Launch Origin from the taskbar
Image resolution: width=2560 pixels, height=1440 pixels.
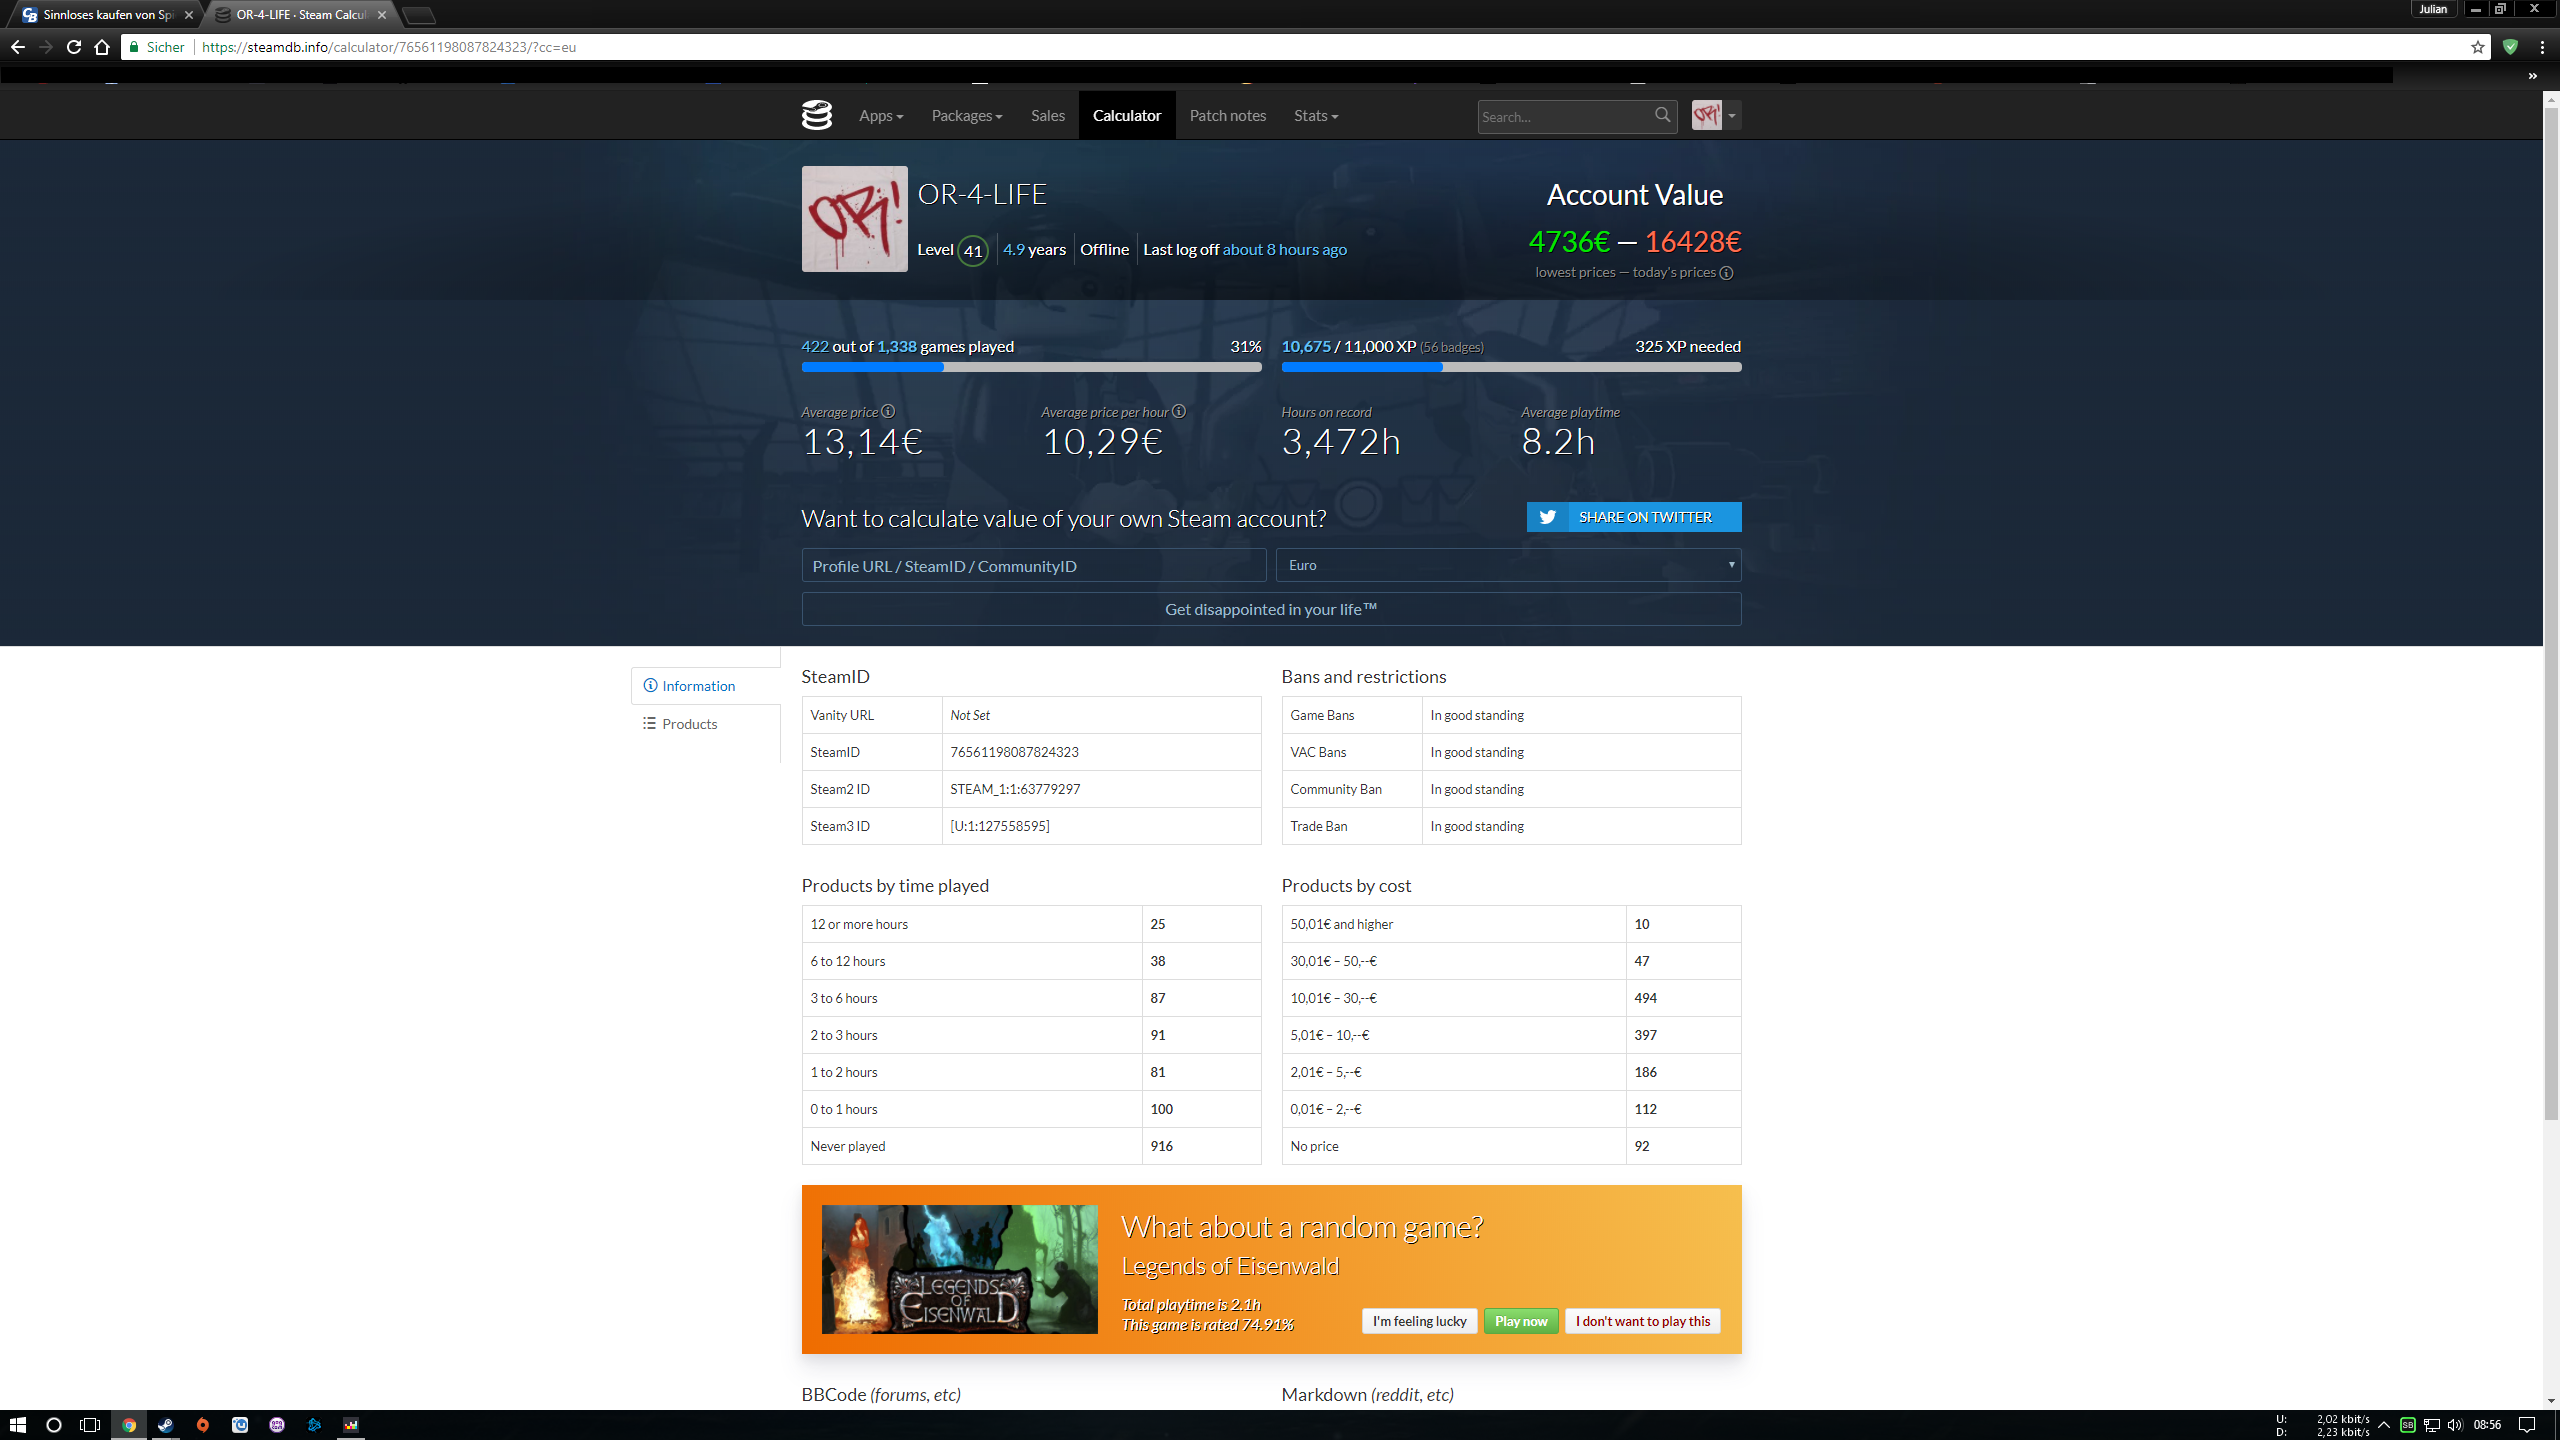pyautogui.click(x=203, y=1425)
